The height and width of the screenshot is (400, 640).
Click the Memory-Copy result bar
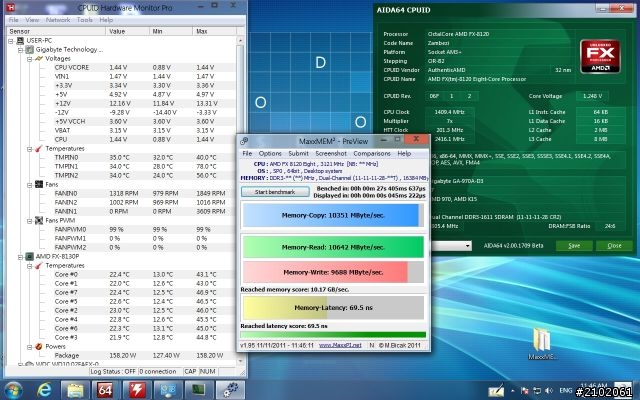coord(333,215)
